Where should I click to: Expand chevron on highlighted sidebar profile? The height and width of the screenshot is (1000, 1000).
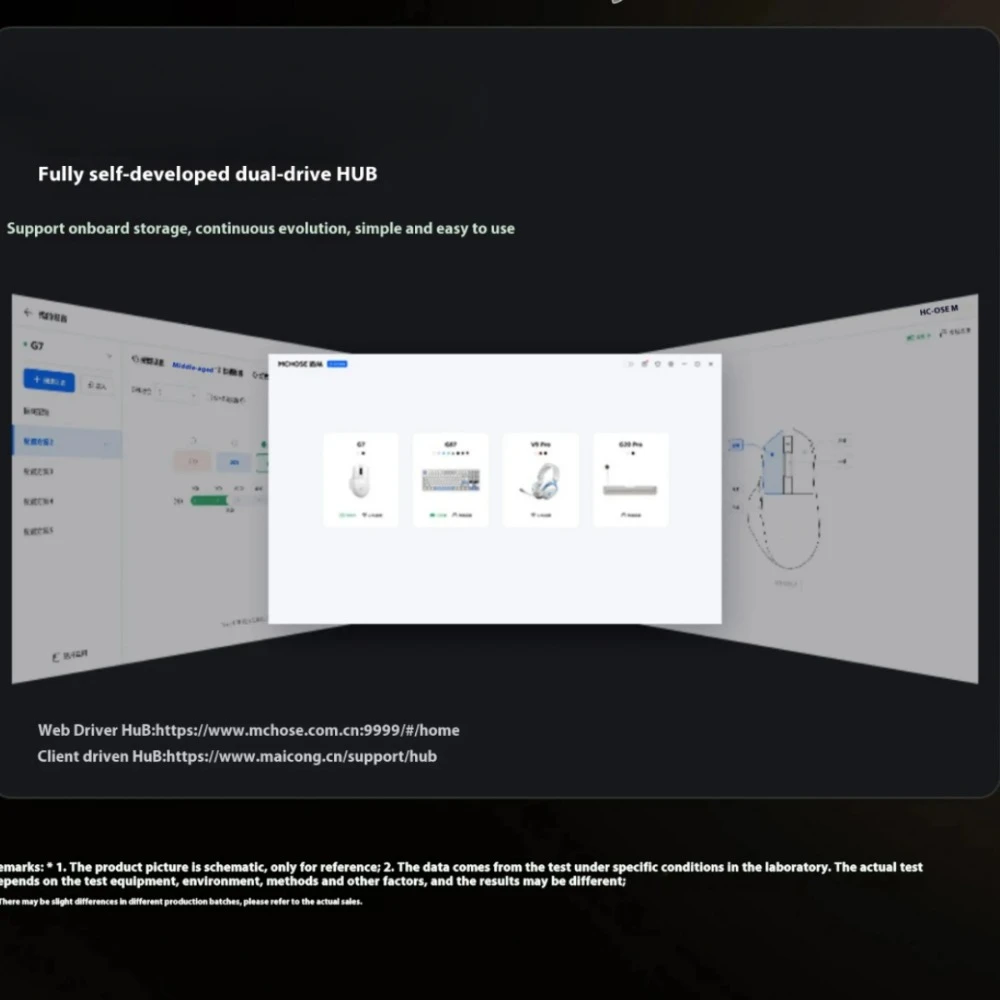click(107, 443)
